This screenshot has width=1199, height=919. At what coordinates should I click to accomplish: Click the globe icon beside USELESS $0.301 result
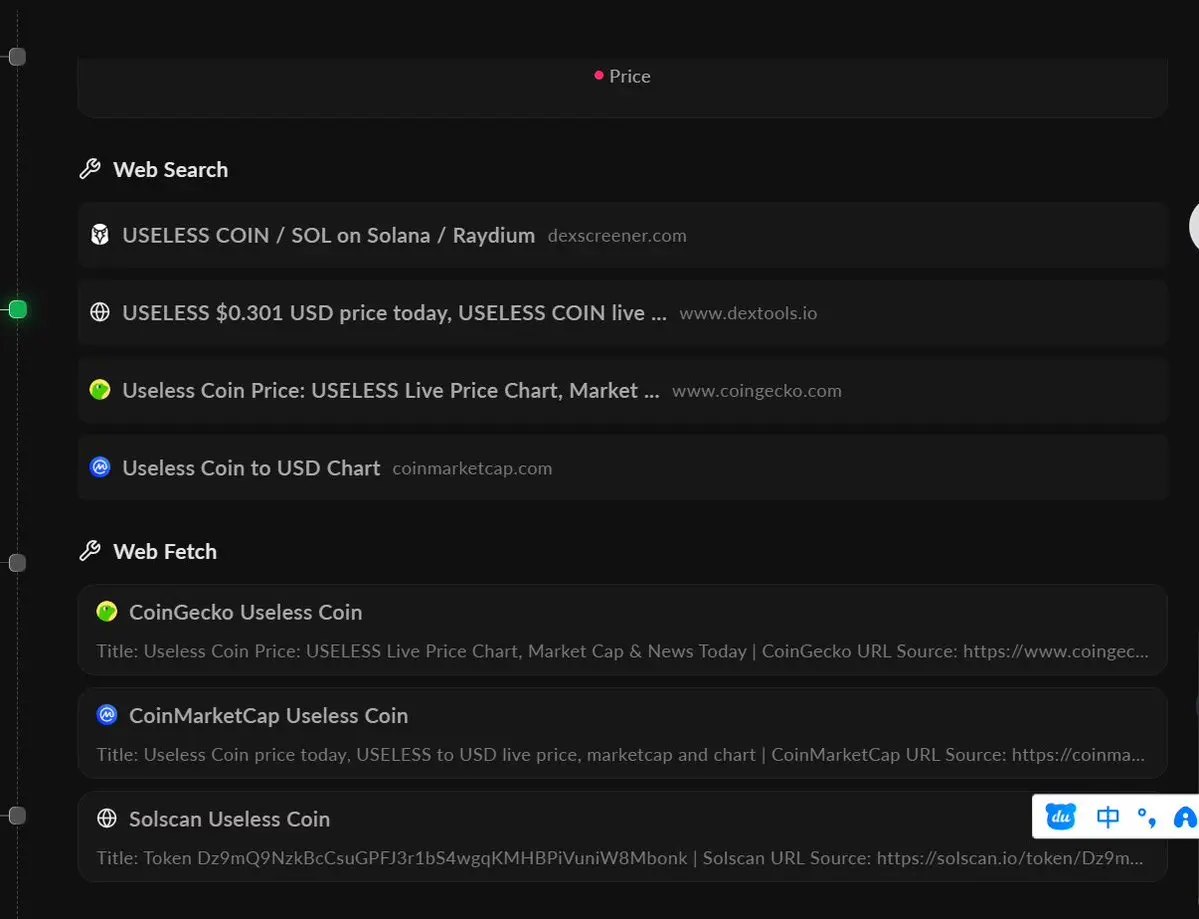pos(100,312)
